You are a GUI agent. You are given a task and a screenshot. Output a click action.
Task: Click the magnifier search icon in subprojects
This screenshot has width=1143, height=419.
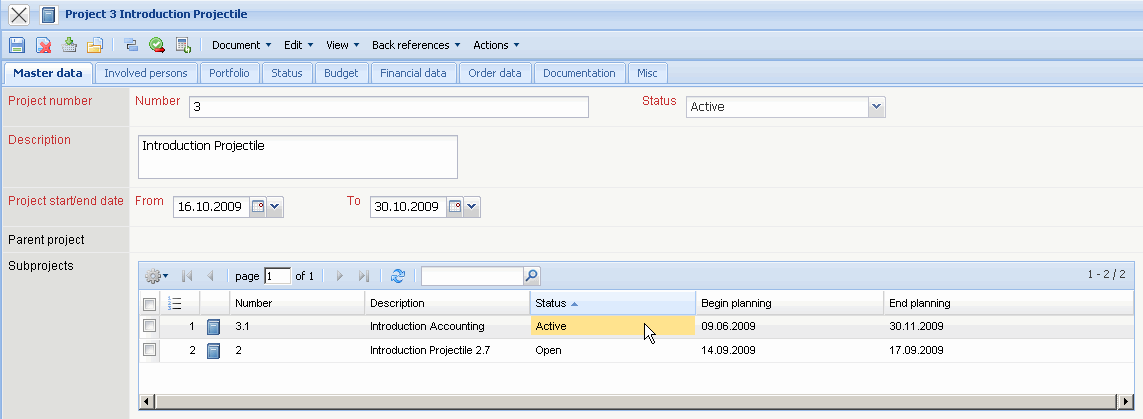(532, 276)
